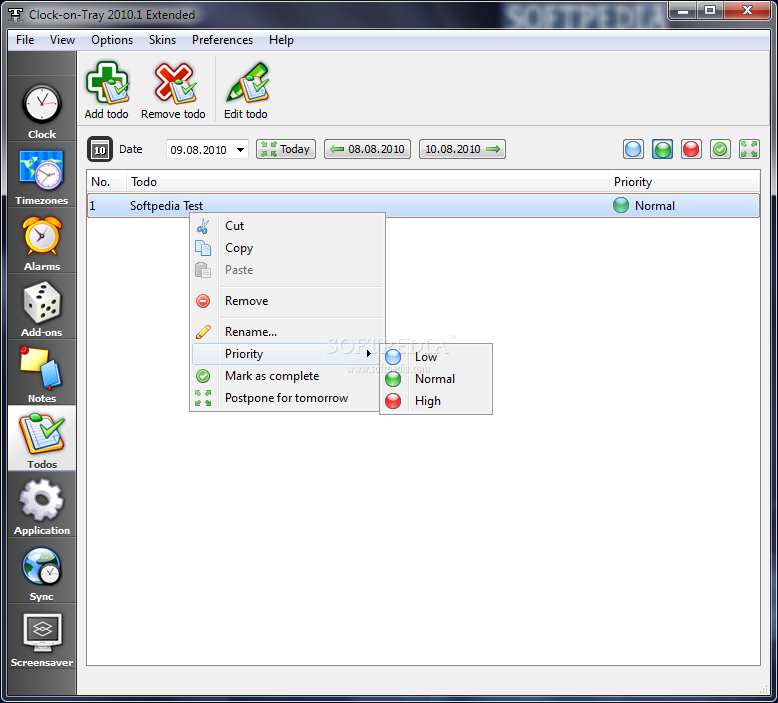This screenshot has width=778, height=703.
Task: Click the calendar icon beside Date
Action: pyautogui.click(x=100, y=149)
